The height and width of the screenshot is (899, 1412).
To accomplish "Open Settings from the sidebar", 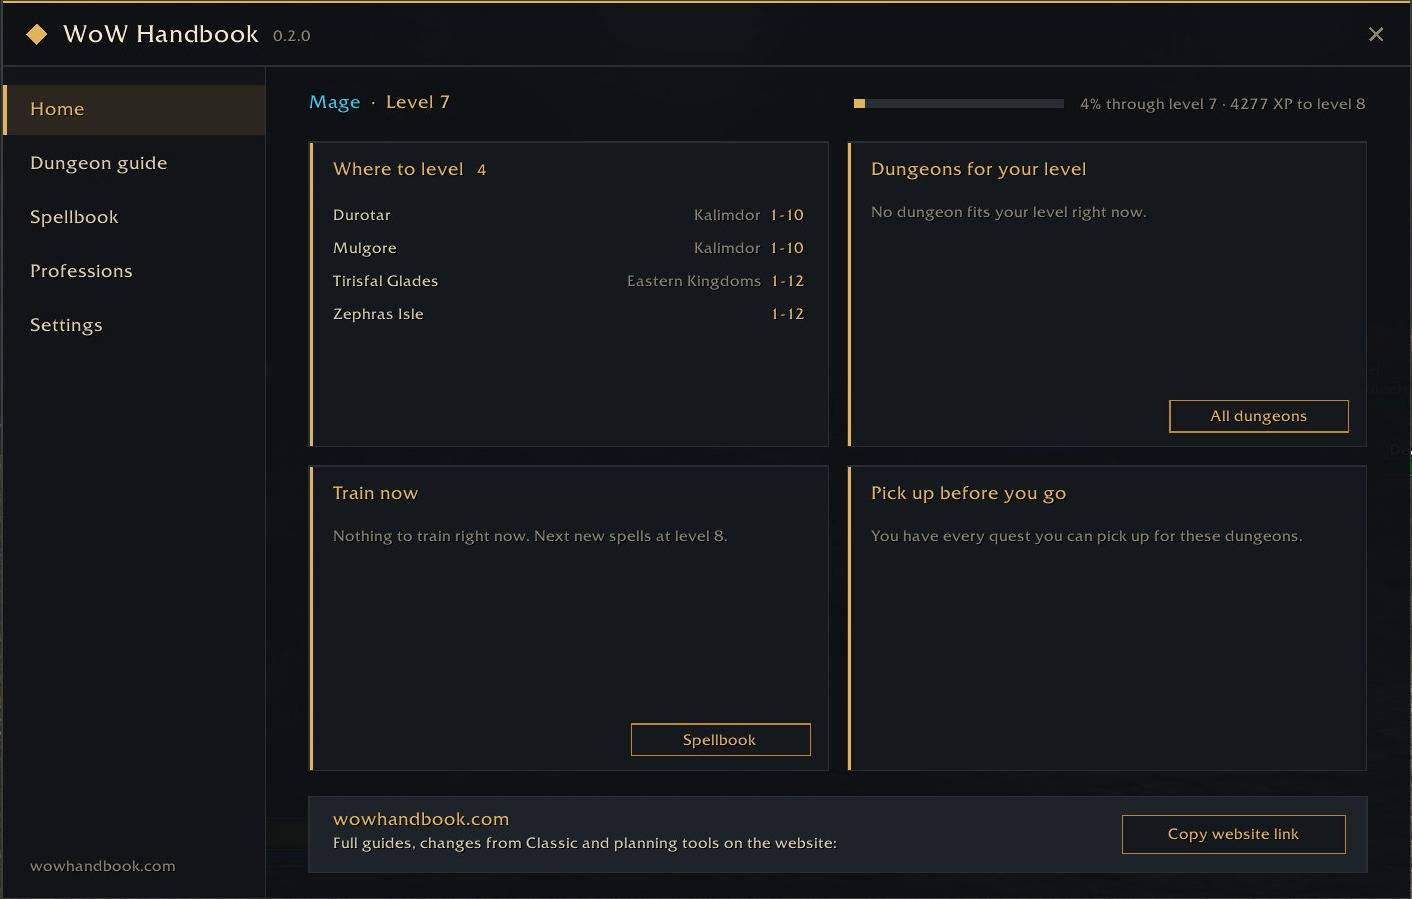I will [x=134, y=325].
